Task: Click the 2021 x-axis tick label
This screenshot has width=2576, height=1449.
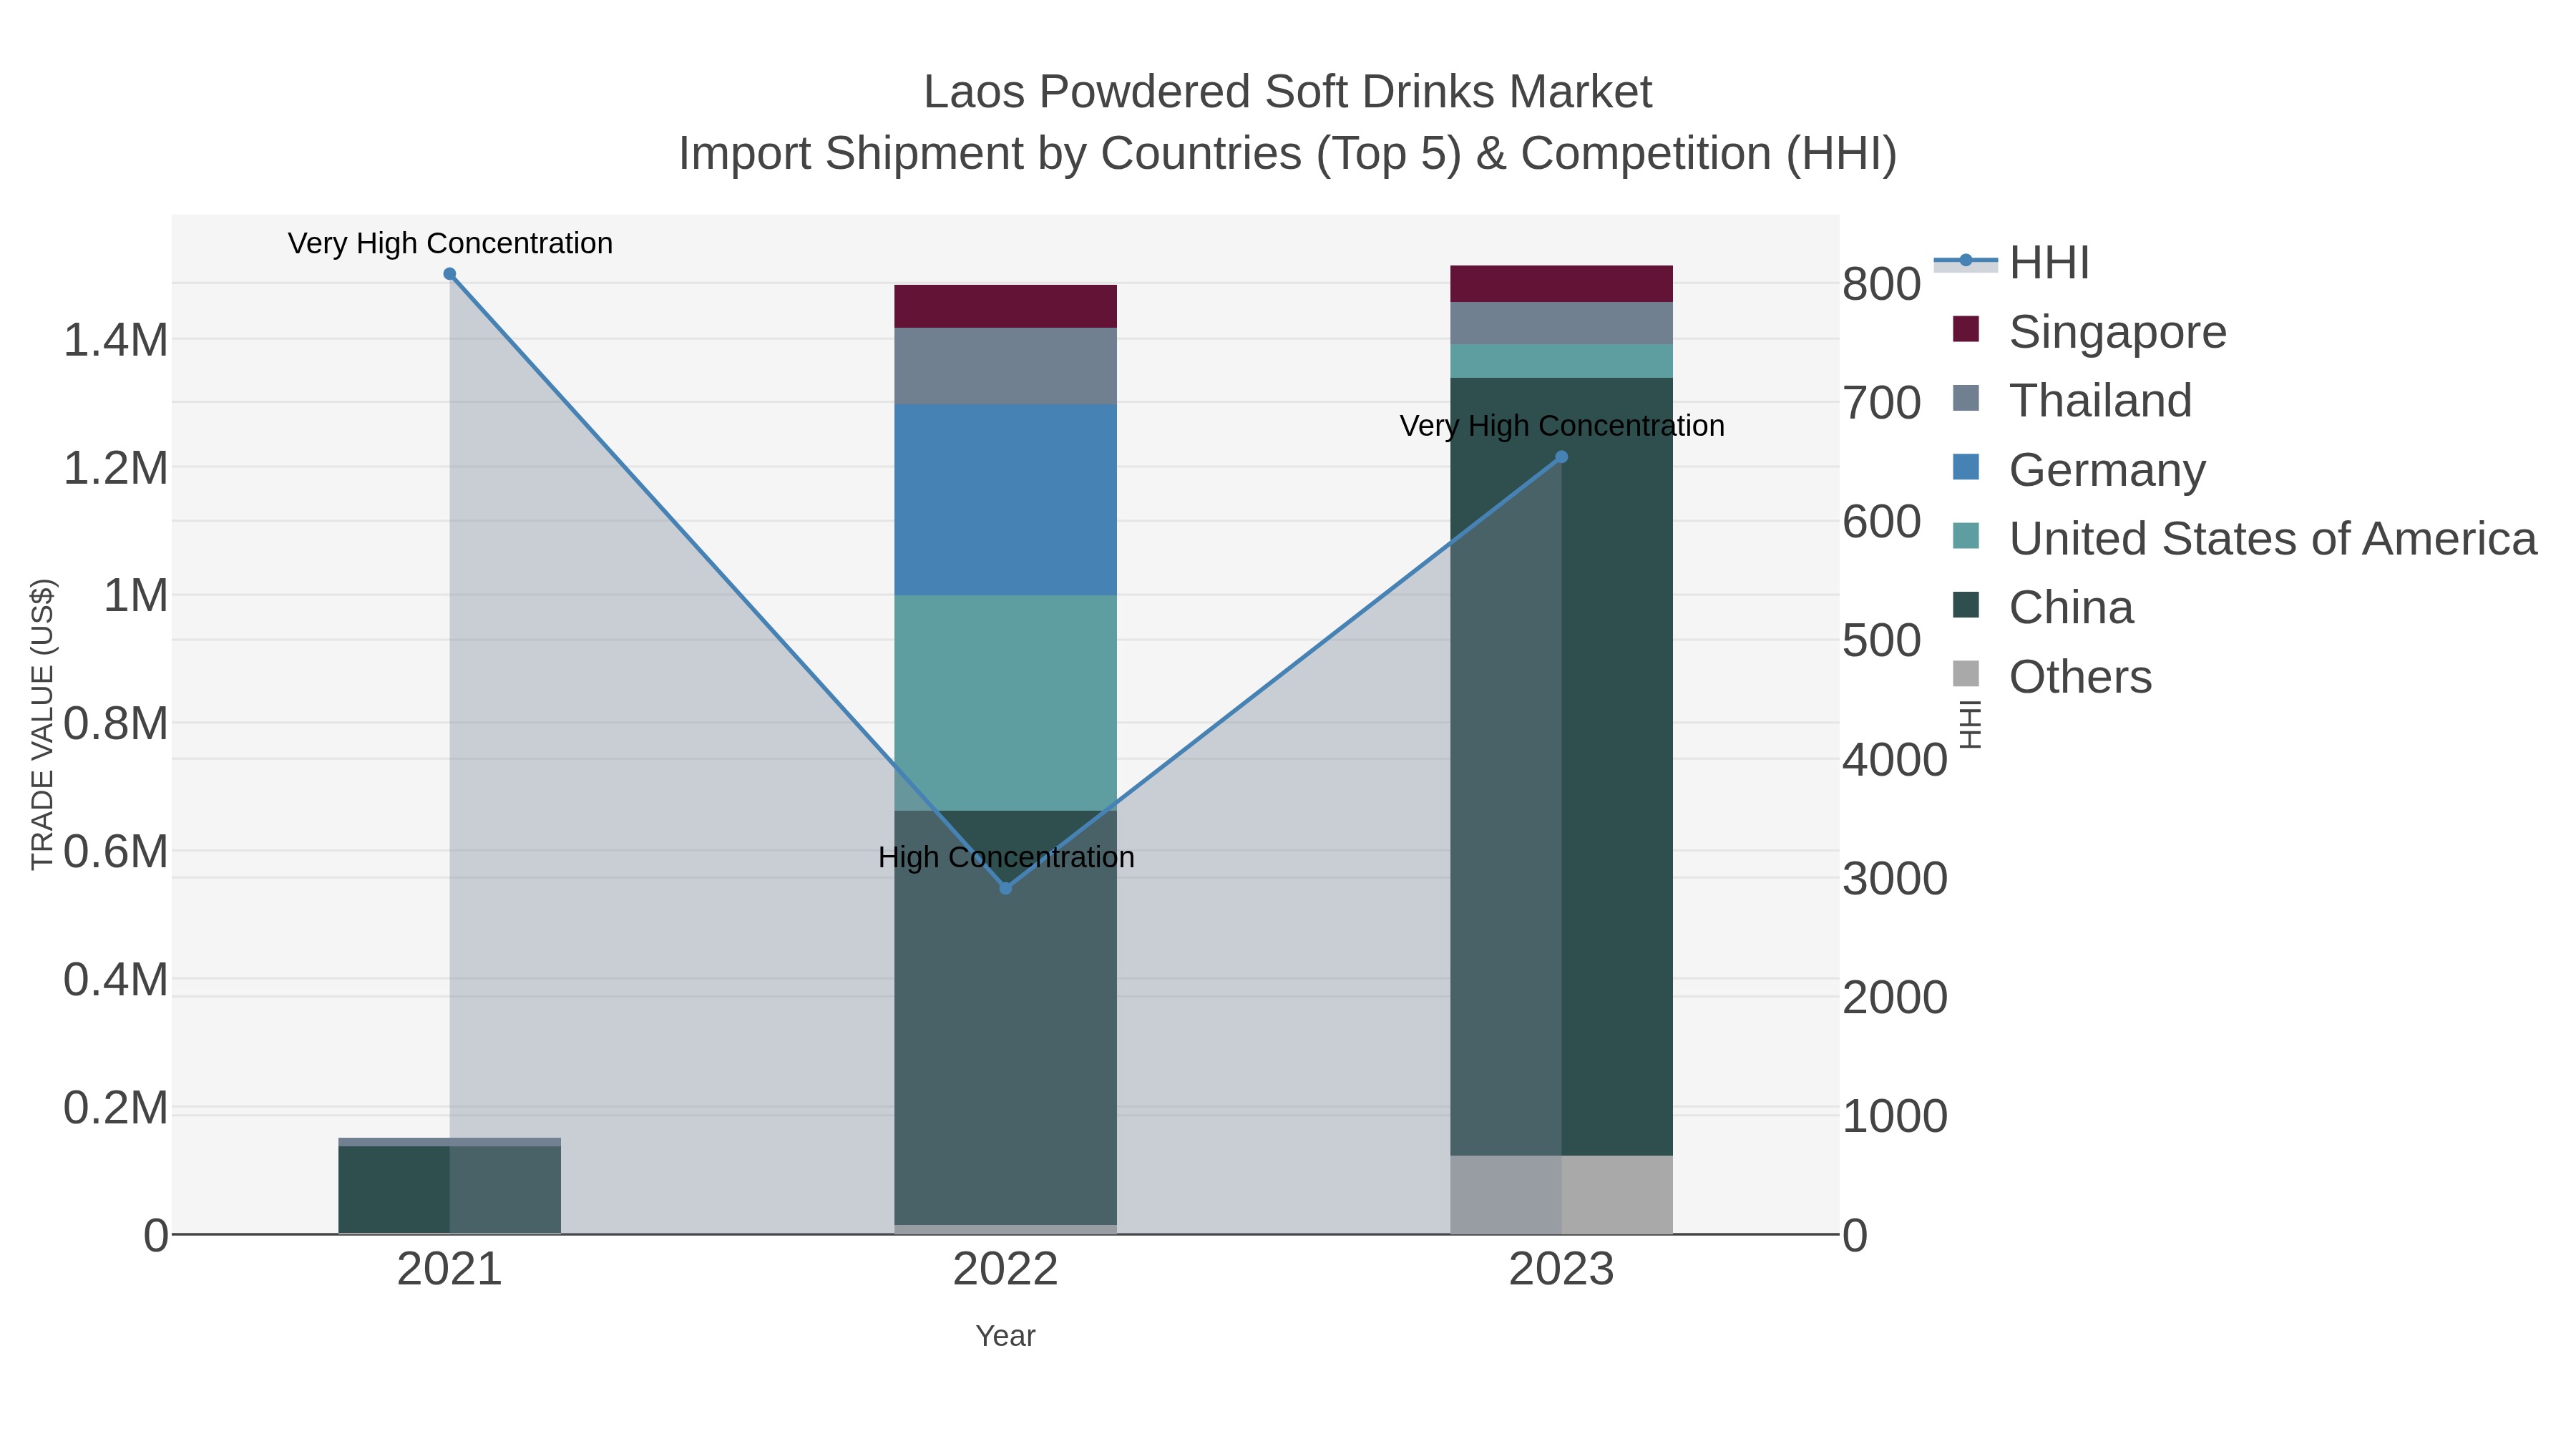Action: (x=450, y=1270)
